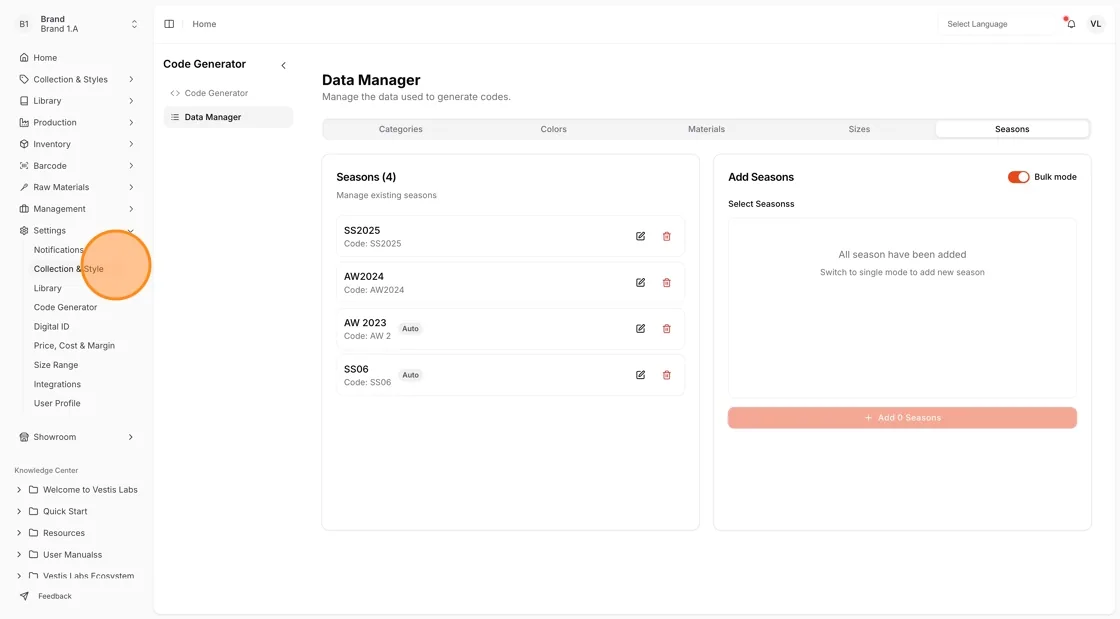This screenshot has width=1120, height=619.
Task: Switch to the Categories tab
Action: (x=401, y=129)
